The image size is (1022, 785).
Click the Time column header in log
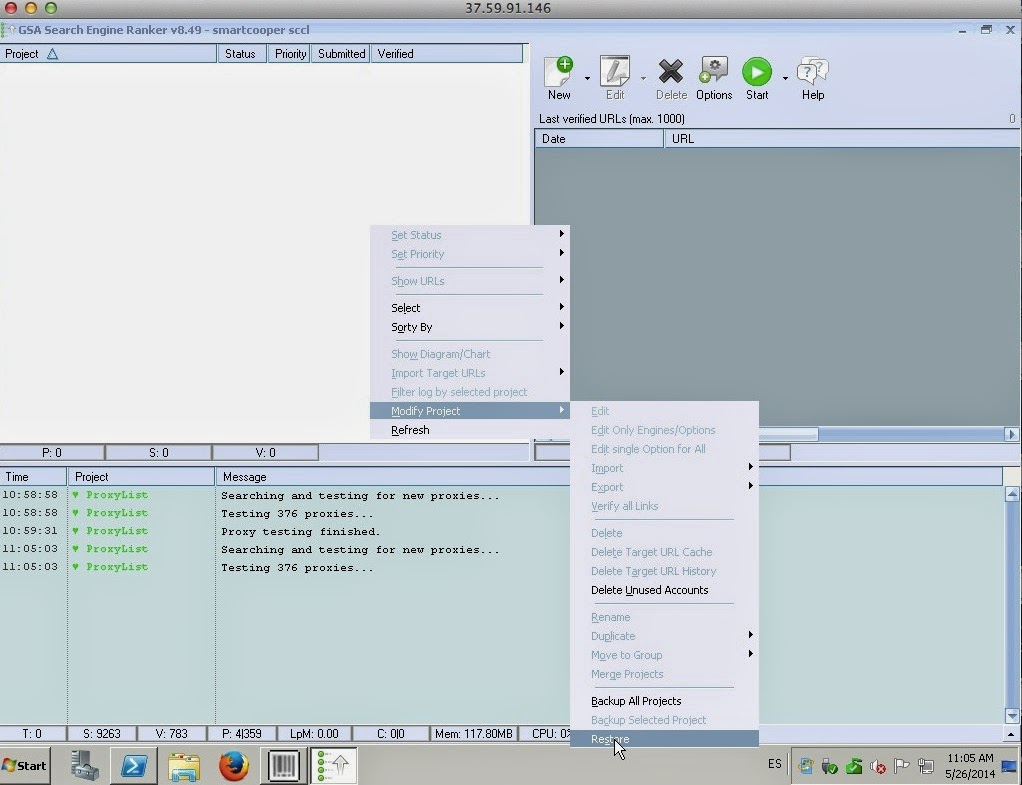tap(33, 477)
